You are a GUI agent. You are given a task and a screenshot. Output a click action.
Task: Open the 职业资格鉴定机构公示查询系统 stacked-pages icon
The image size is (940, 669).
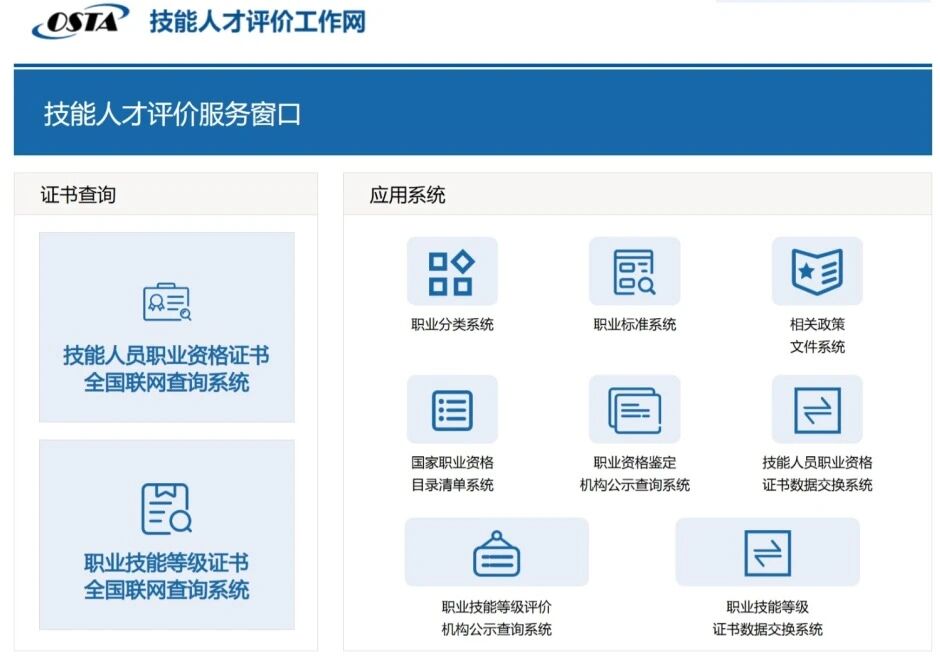pos(636,408)
